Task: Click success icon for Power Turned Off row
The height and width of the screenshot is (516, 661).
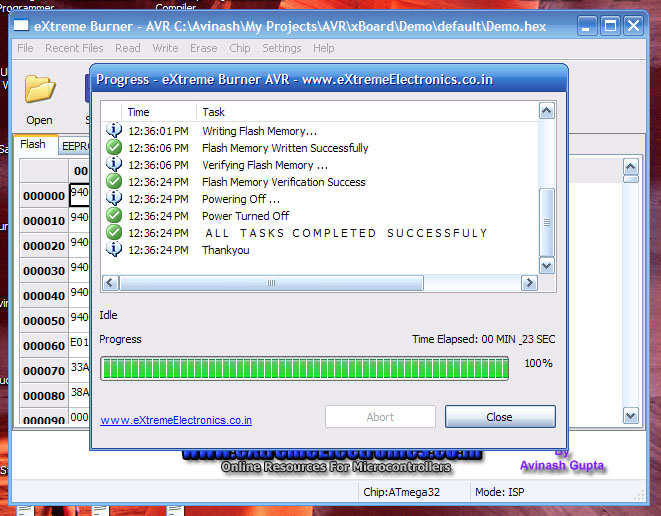Action: point(114,215)
